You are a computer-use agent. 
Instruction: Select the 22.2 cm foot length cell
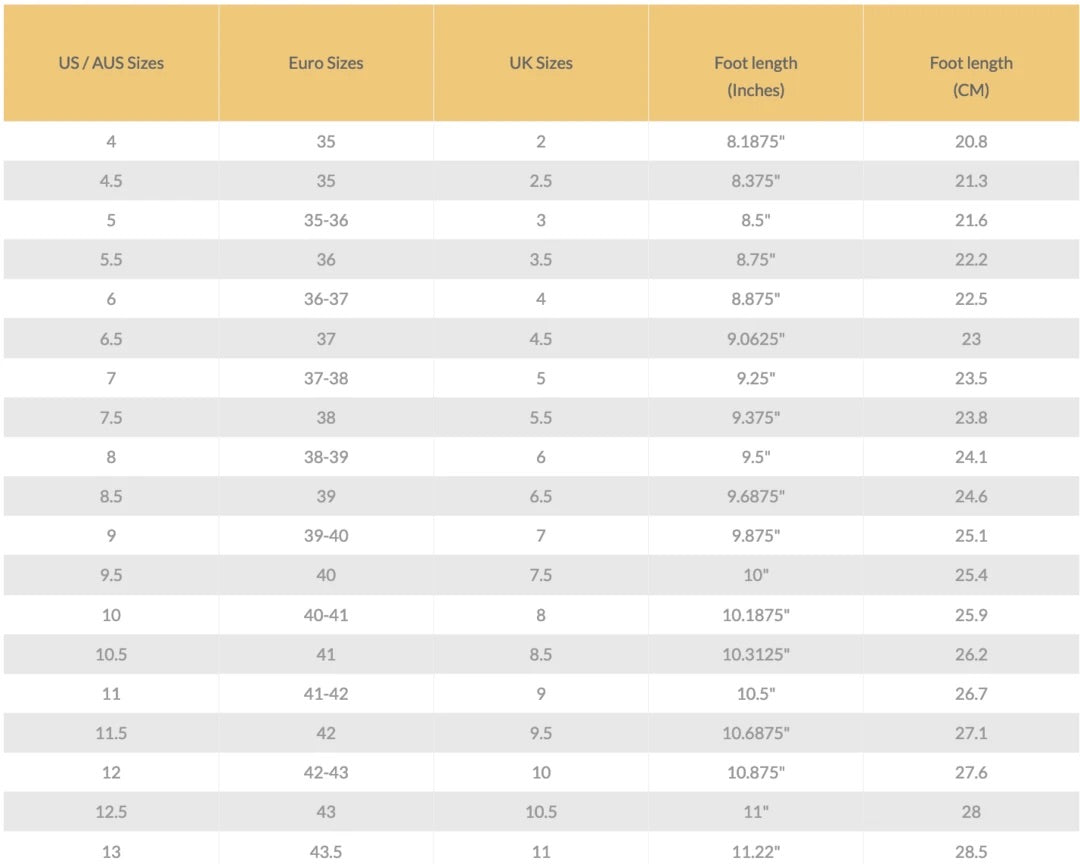971,260
